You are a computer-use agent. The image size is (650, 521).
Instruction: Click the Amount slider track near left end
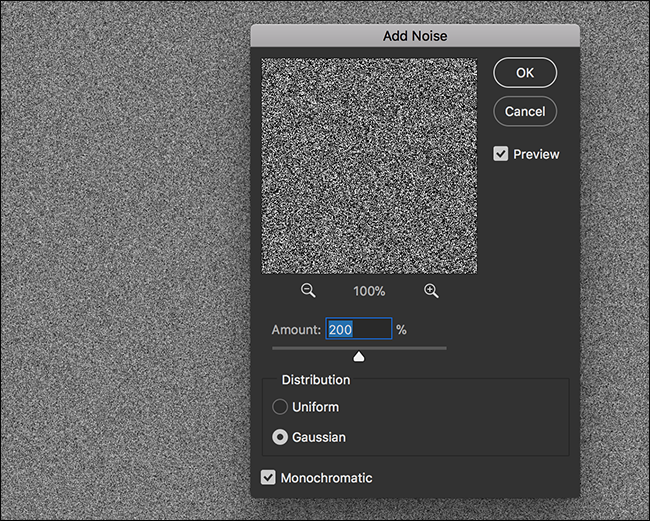[x=284, y=348]
